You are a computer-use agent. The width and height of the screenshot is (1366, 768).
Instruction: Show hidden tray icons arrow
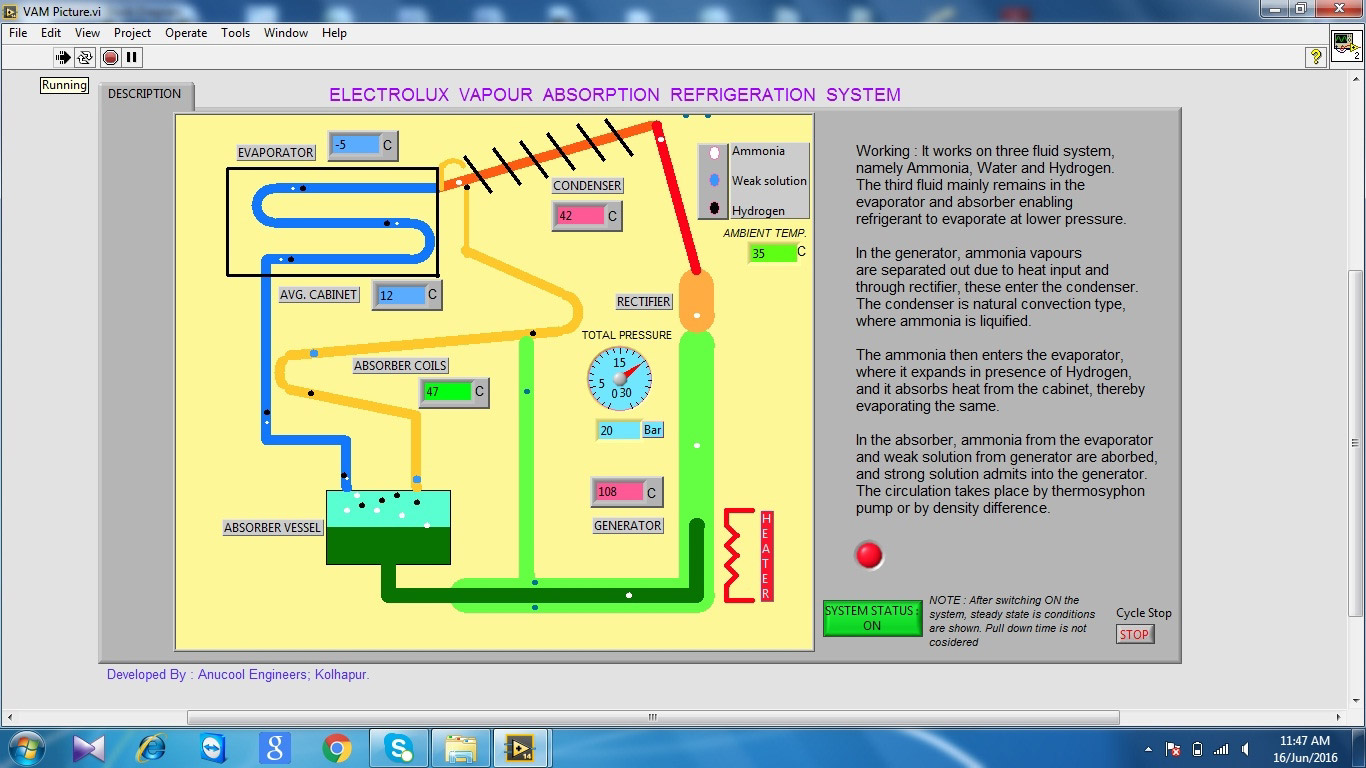pyautogui.click(x=1147, y=749)
